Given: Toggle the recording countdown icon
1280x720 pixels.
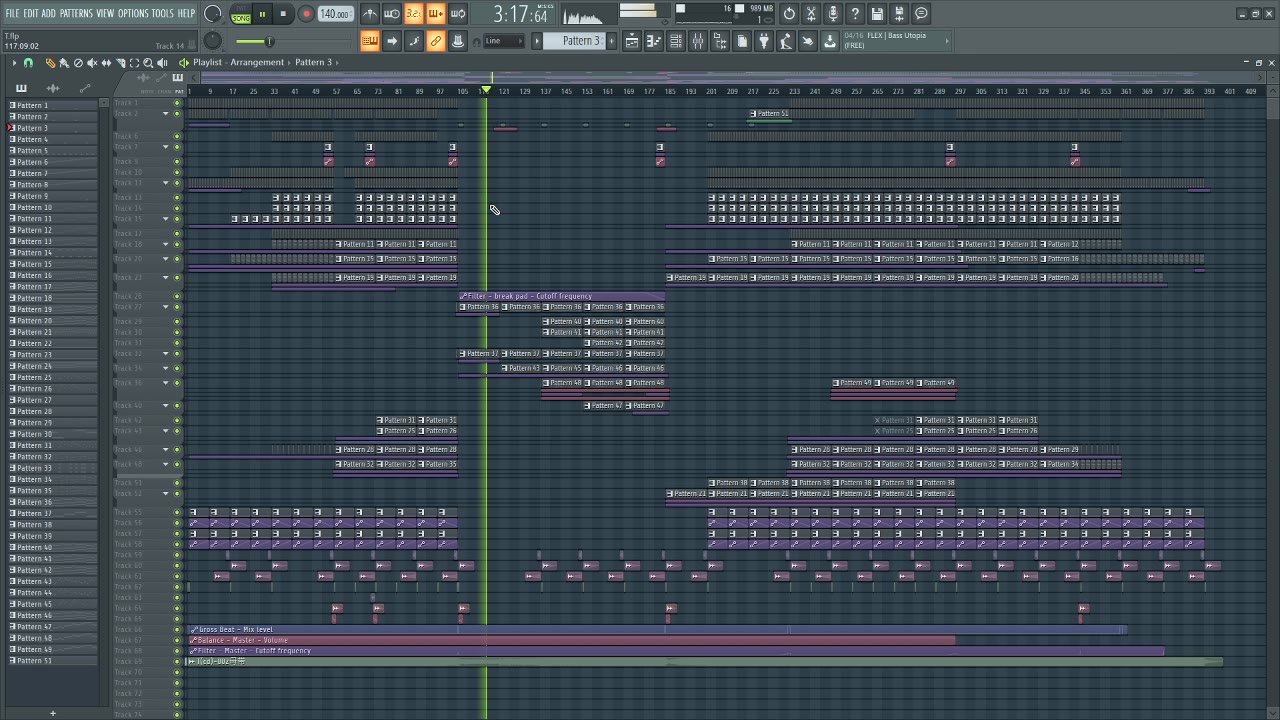Looking at the screenshot, I should click(414, 14).
